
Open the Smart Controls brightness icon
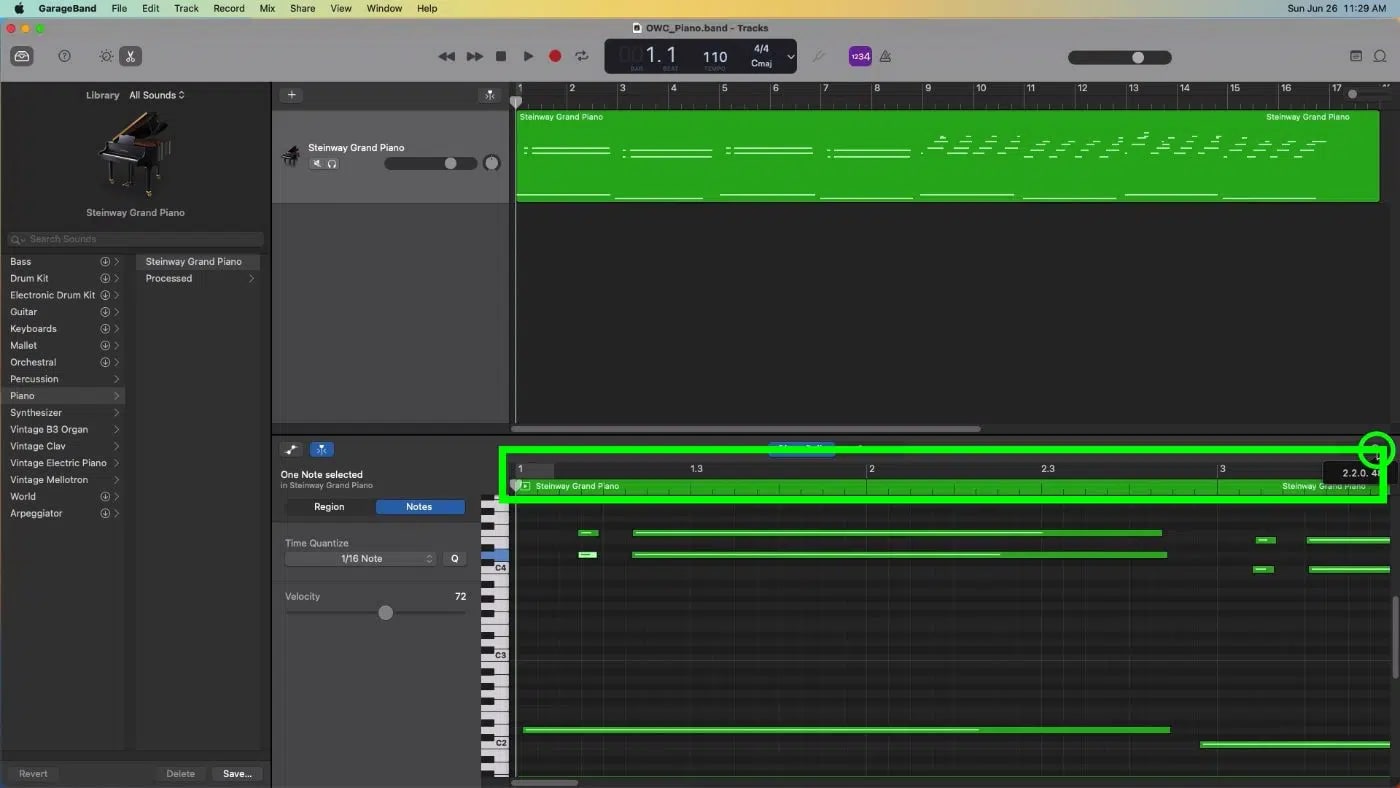point(106,56)
